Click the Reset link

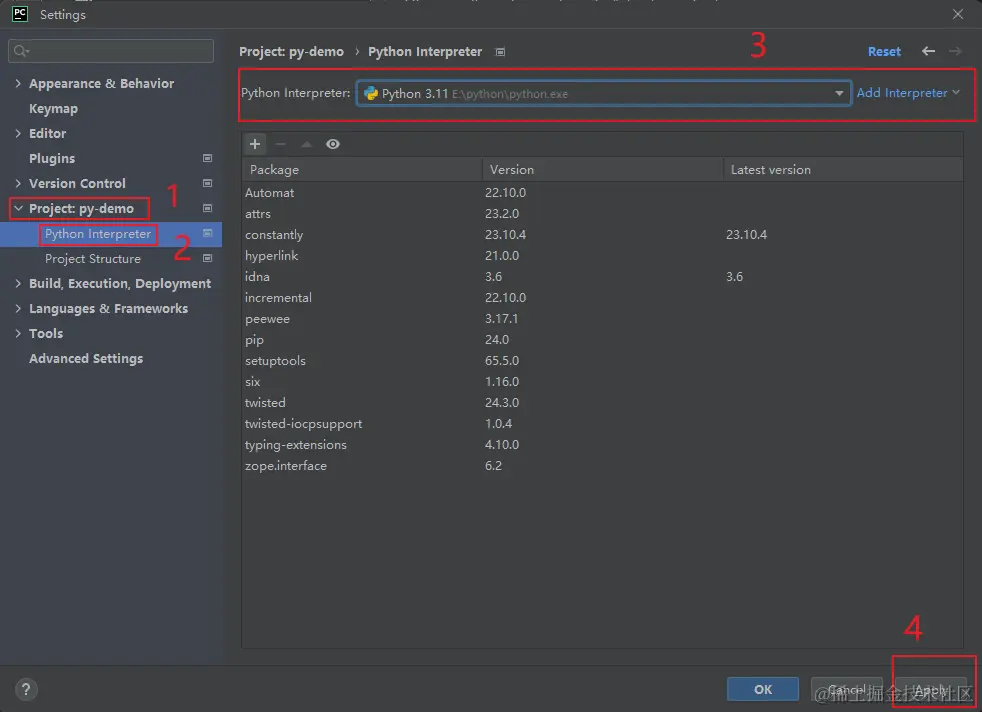(884, 51)
